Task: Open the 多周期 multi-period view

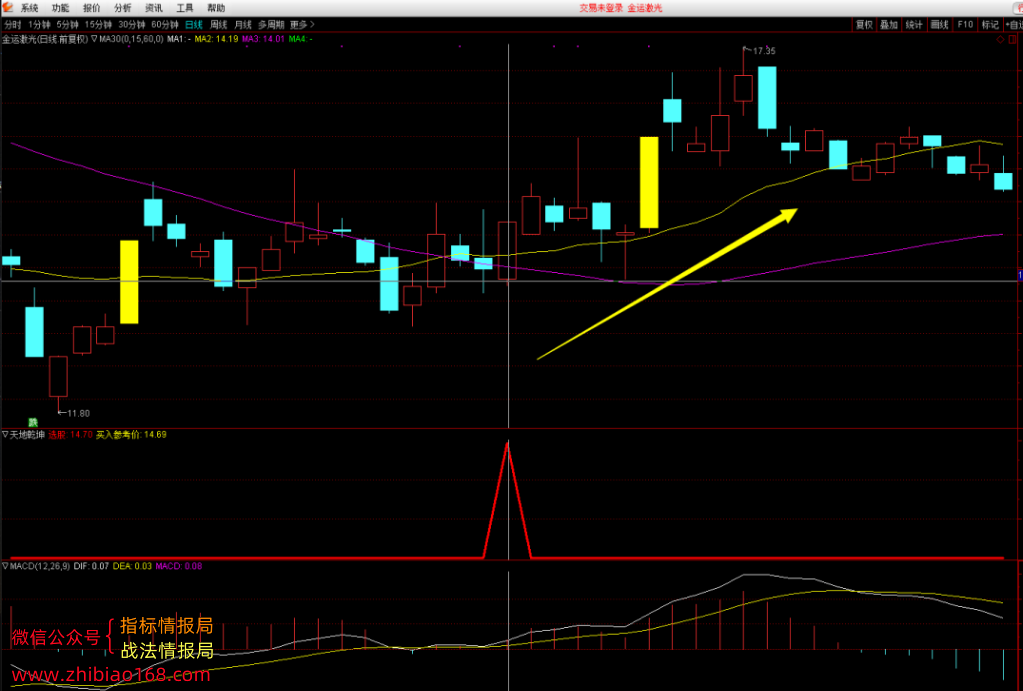Action: pos(271,25)
